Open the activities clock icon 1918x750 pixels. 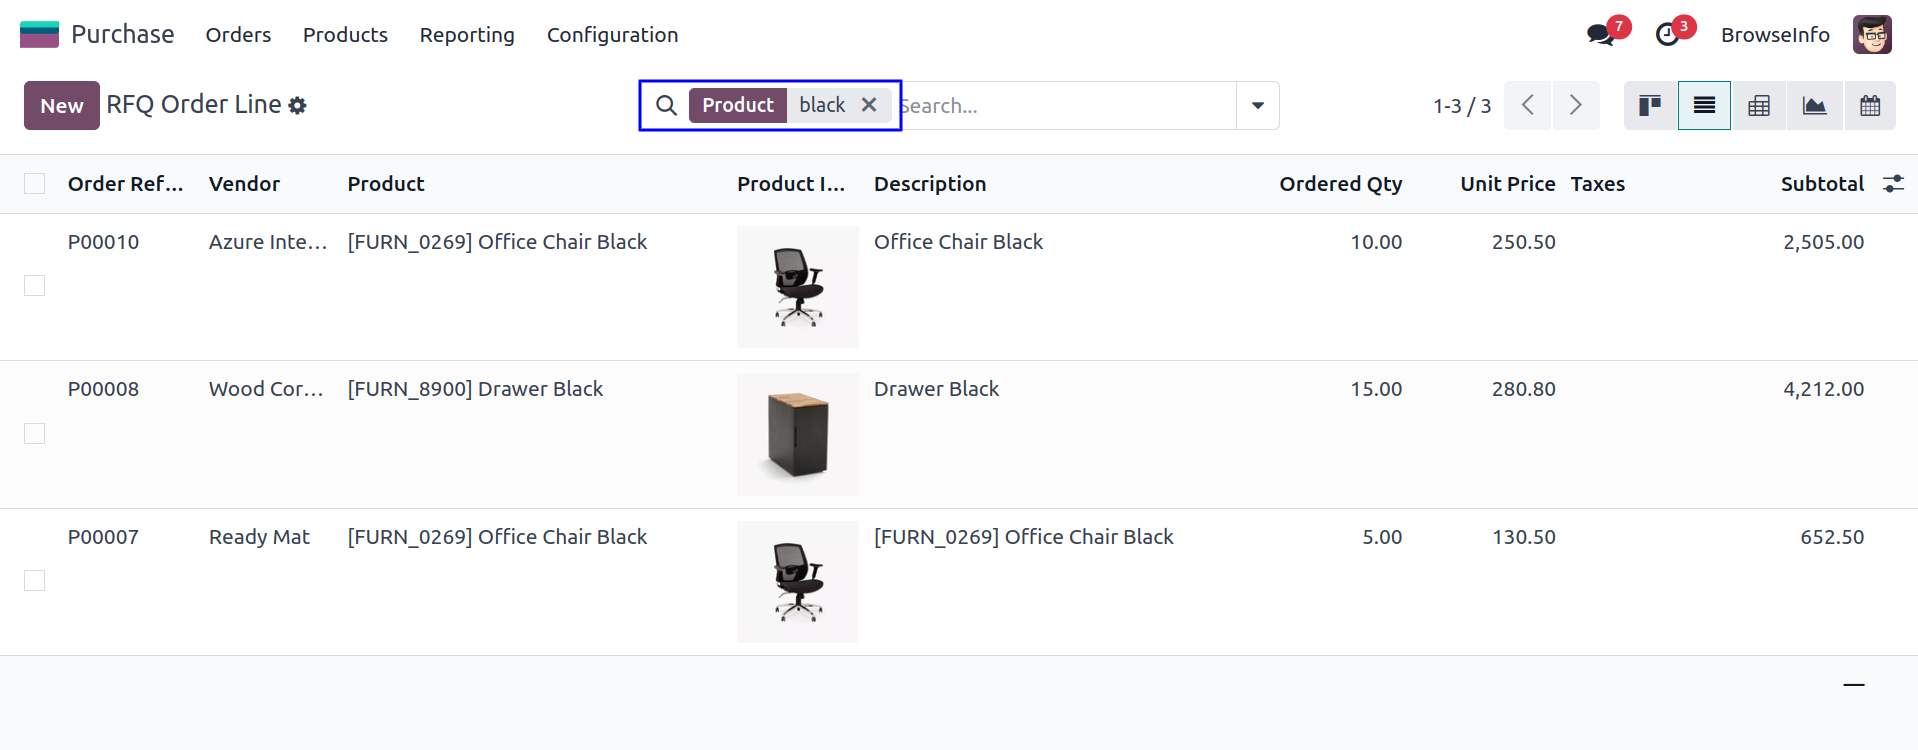tap(1667, 35)
